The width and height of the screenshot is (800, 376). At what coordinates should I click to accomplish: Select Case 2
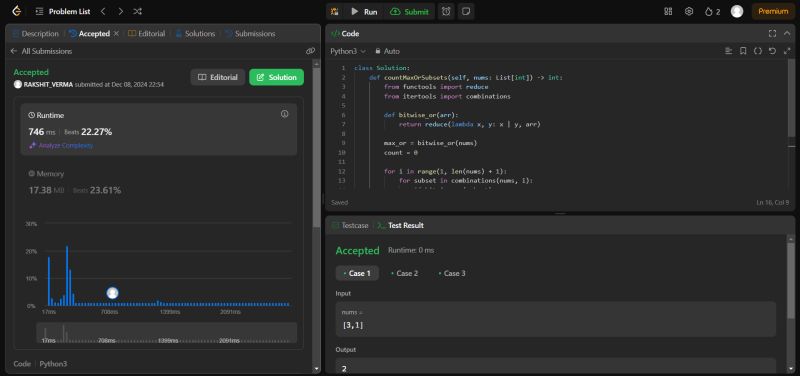pyautogui.click(x=404, y=273)
